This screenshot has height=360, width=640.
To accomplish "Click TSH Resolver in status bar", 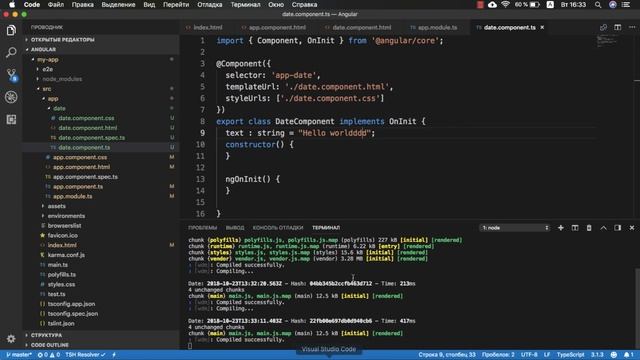I will pos(85,355).
